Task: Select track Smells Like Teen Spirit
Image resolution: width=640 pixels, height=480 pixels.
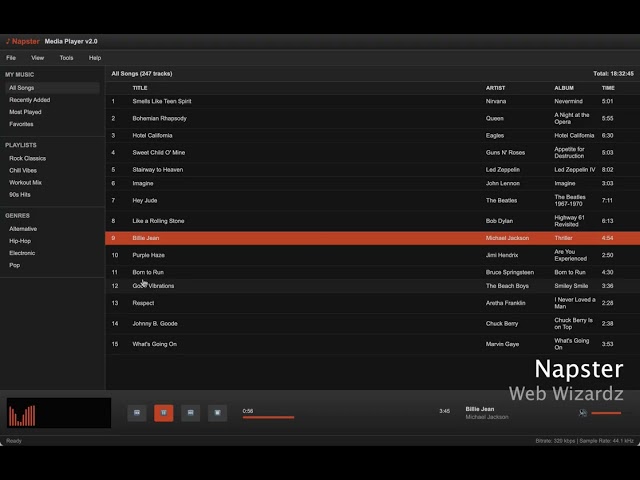Action: [x=162, y=101]
